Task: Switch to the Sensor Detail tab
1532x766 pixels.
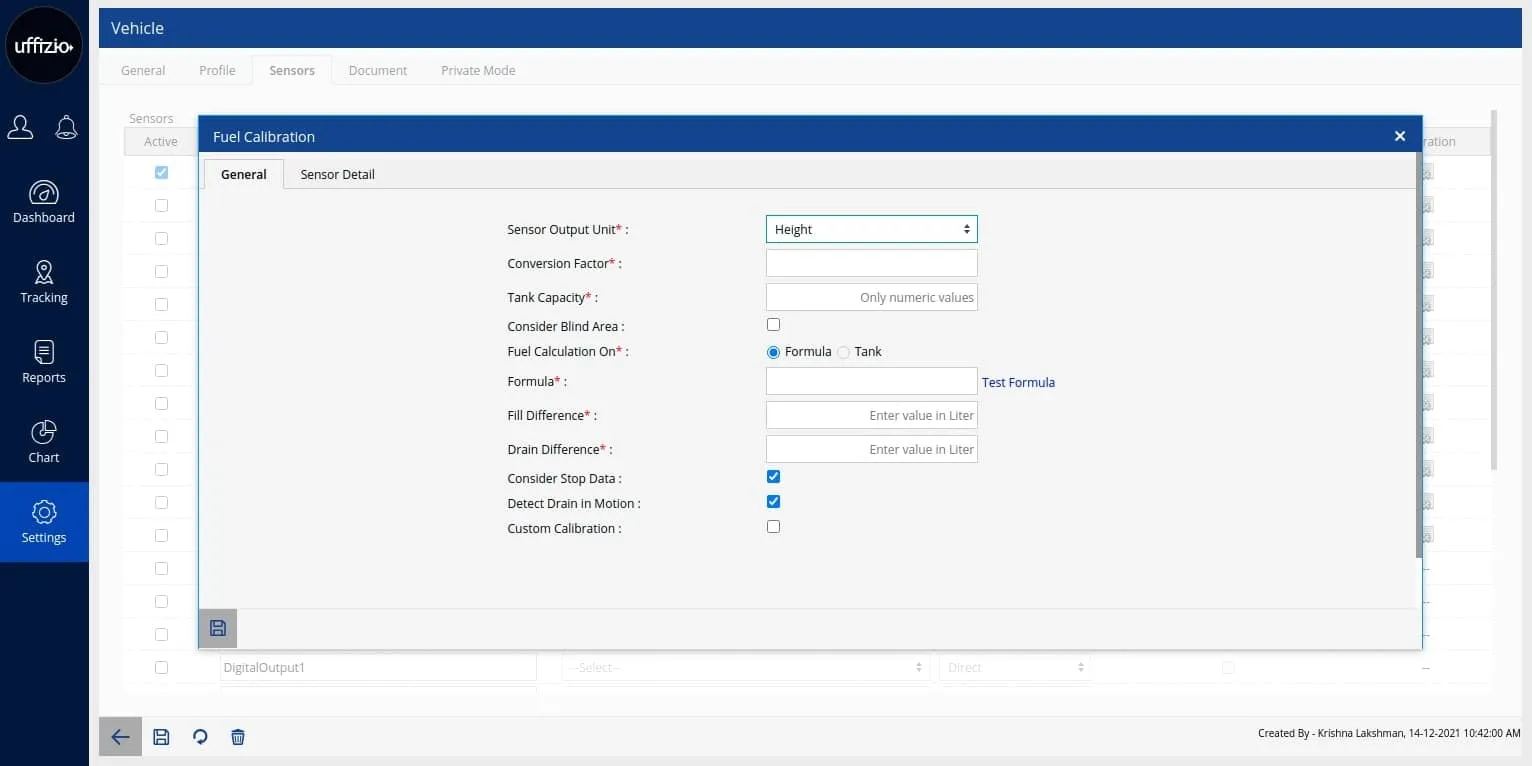Action: pos(337,174)
